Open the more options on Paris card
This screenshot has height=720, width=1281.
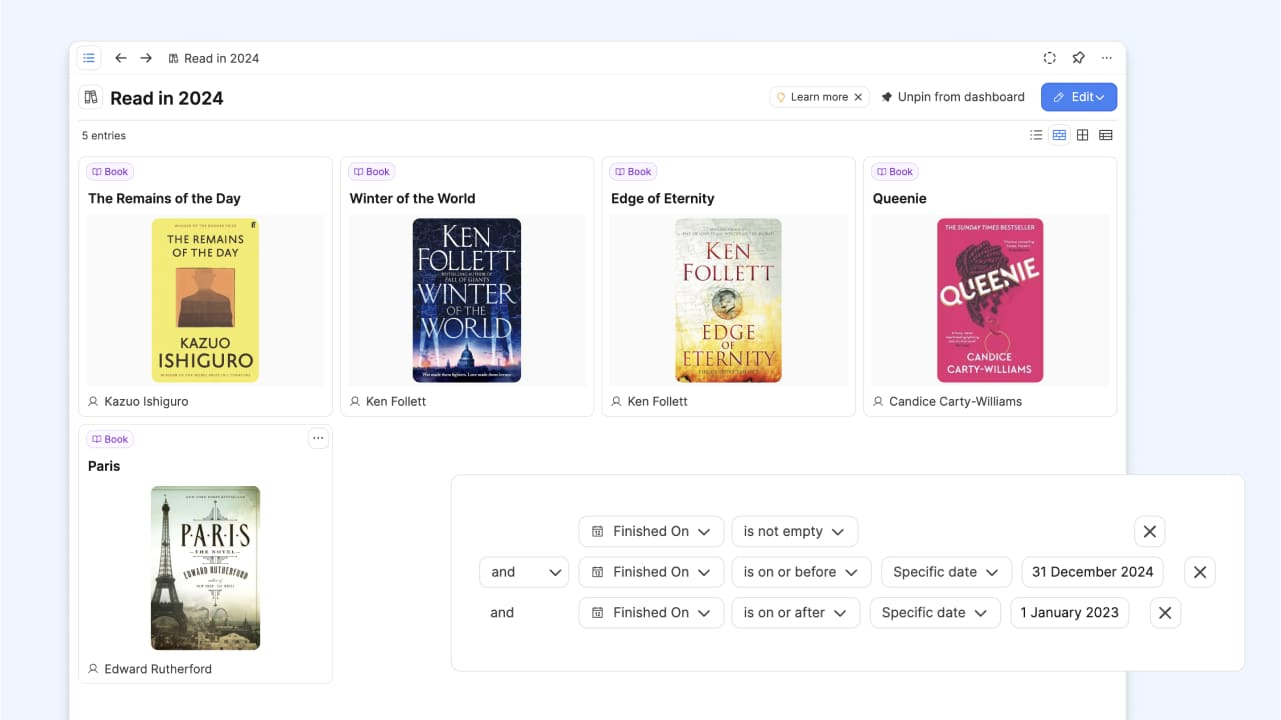[318, 438]
